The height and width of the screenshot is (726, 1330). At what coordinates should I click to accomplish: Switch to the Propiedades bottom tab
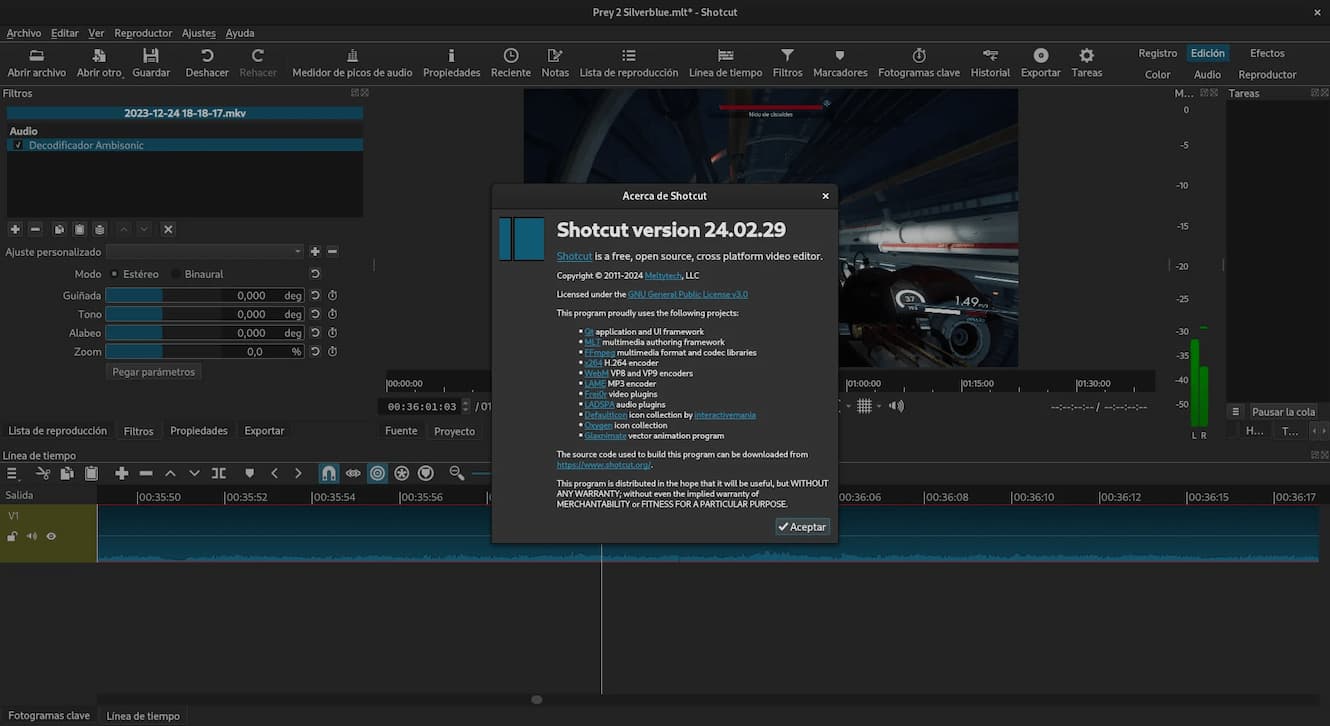pos(199,431)
